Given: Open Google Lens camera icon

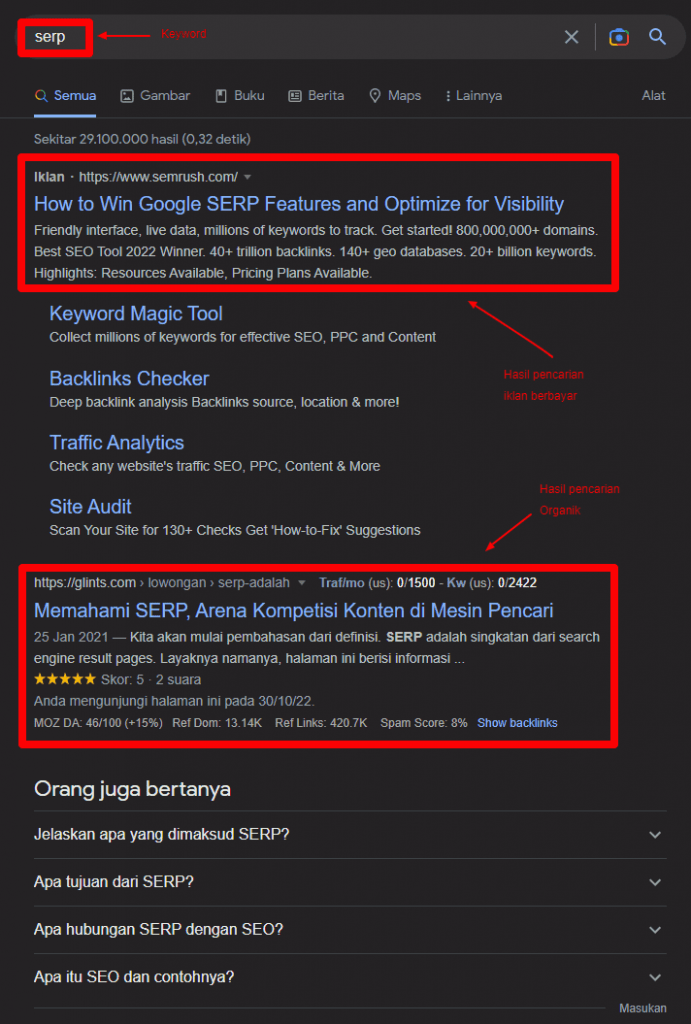Looking at the screenshot, I should tap(619, 37).
